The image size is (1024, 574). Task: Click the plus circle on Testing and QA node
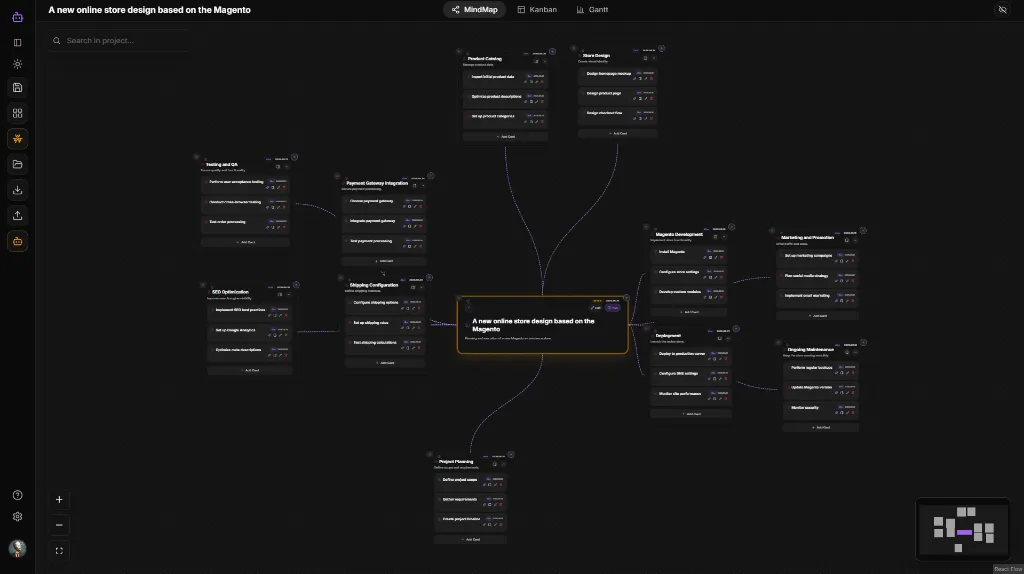295,157
